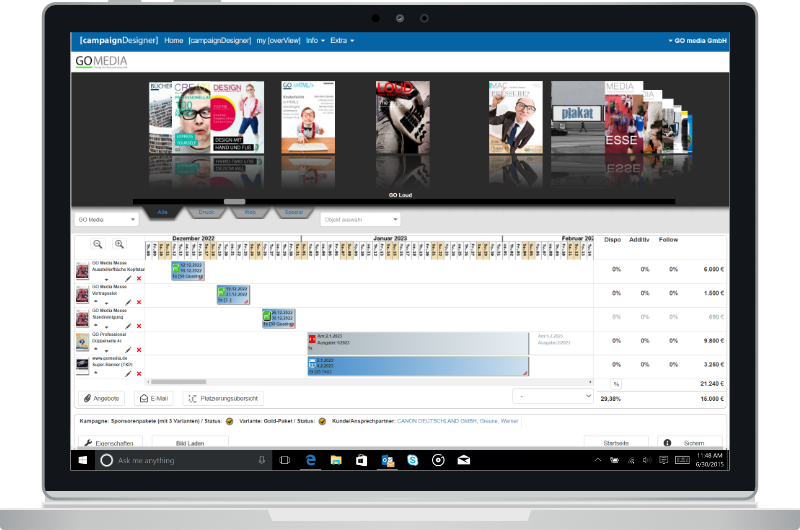Edit the Super-Banner row with the pencil icon
This screenshot has height=530, width=800.
tap(127, 373)
